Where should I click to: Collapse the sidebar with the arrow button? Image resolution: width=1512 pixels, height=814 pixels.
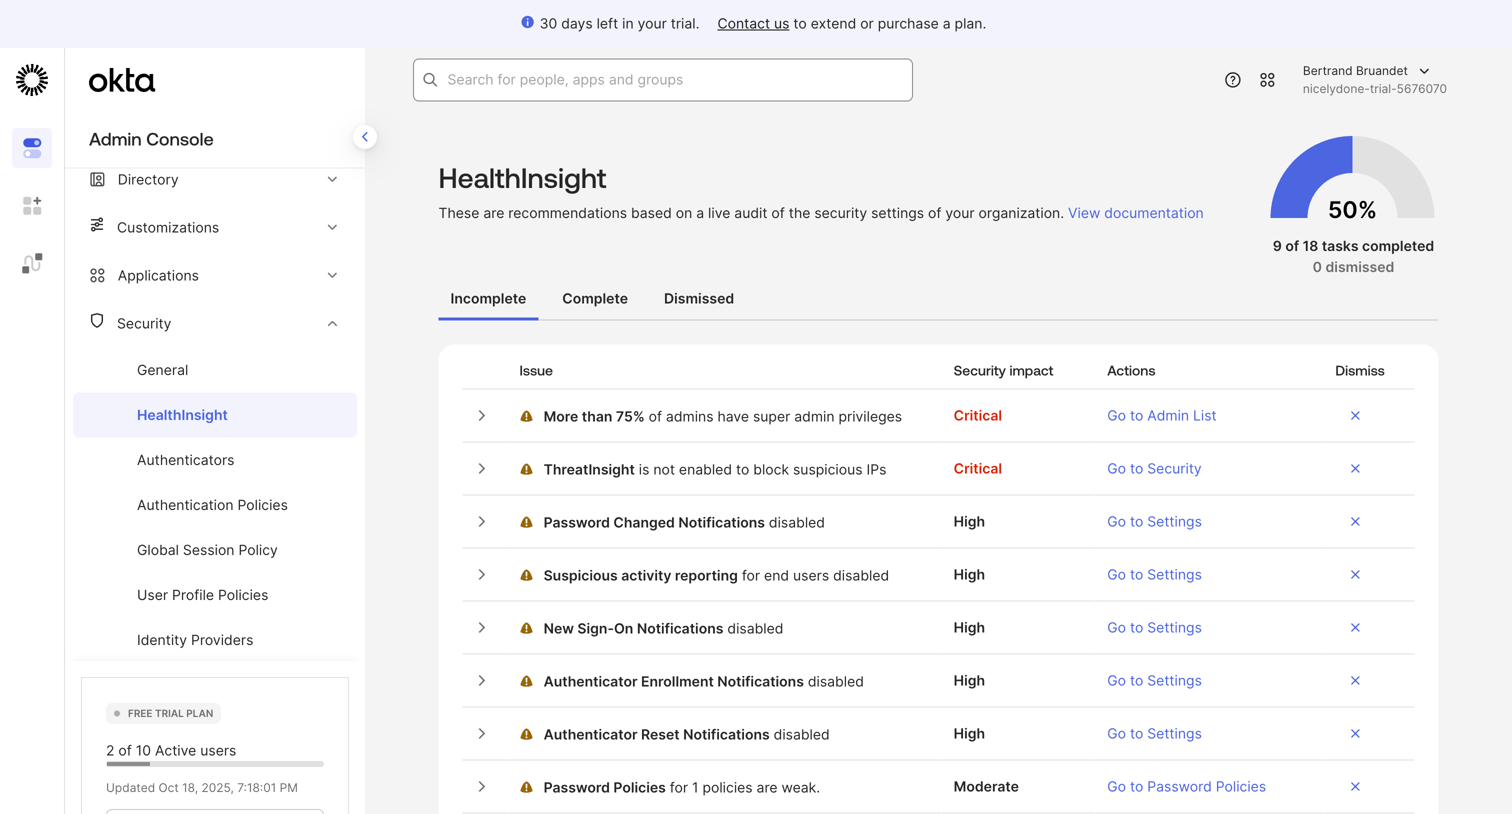[365, 137]
